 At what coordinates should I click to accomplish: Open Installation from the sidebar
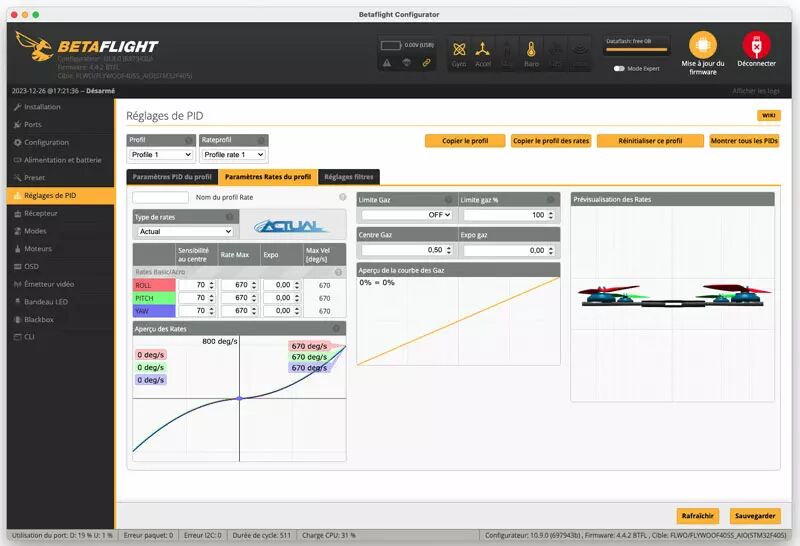point(61,107)
